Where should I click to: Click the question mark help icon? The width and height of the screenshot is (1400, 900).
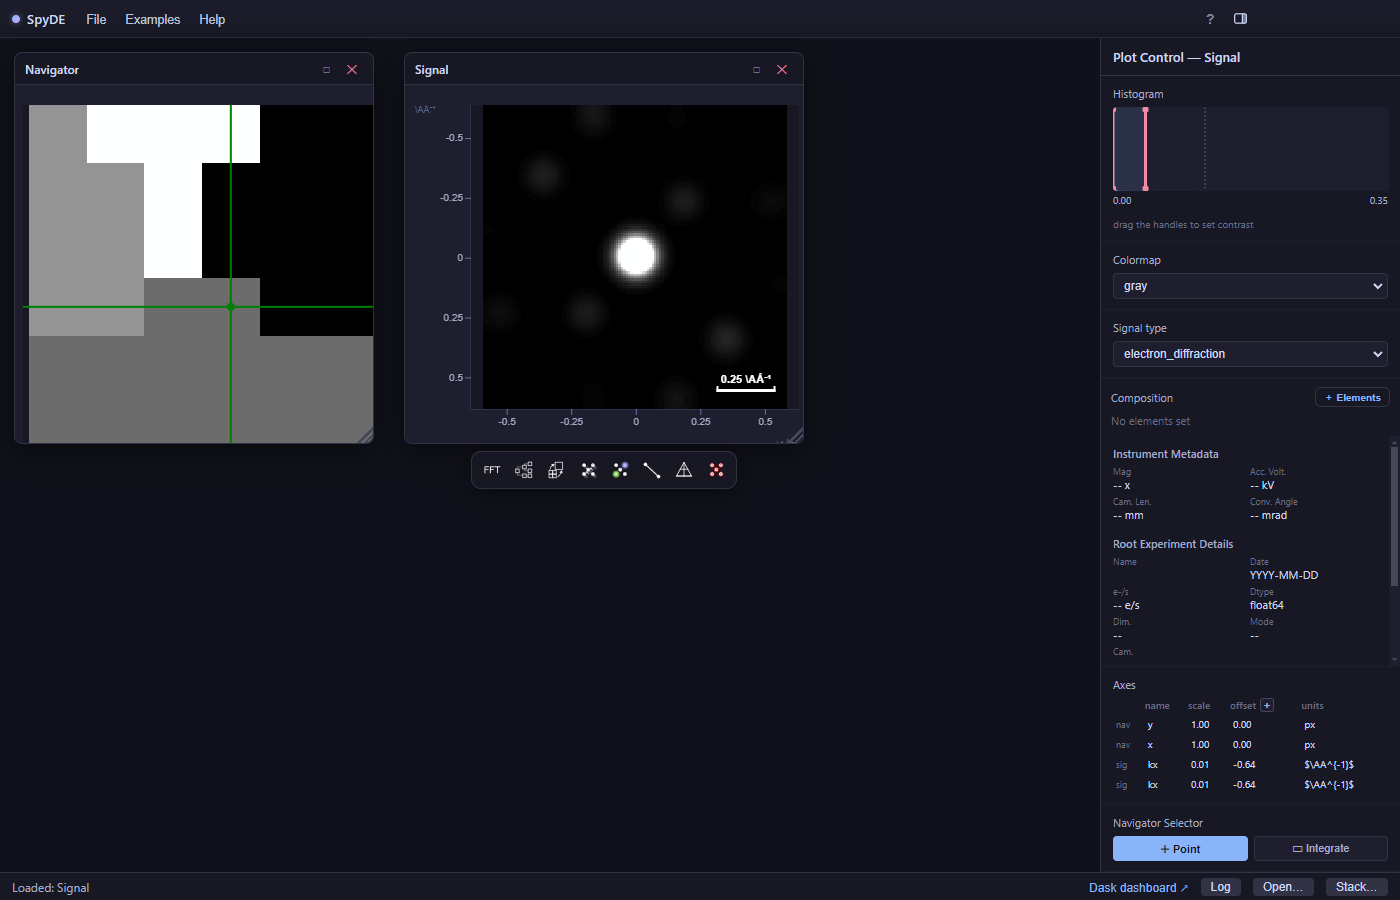pyautogui.click(x=1210, y=19)
